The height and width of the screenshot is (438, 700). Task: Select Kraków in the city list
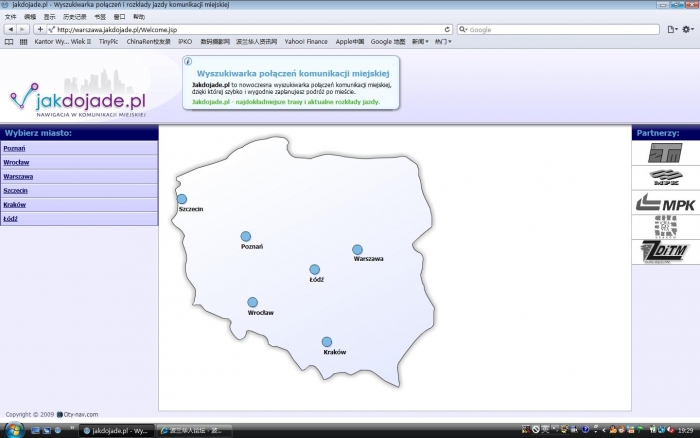coord(15,204)
